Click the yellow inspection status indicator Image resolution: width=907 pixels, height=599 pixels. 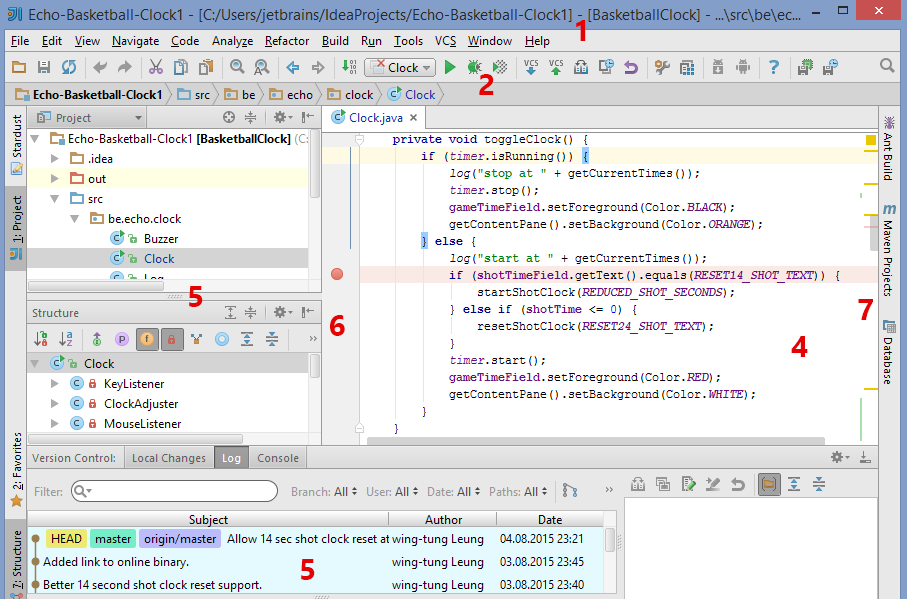(x=871, y=139)
